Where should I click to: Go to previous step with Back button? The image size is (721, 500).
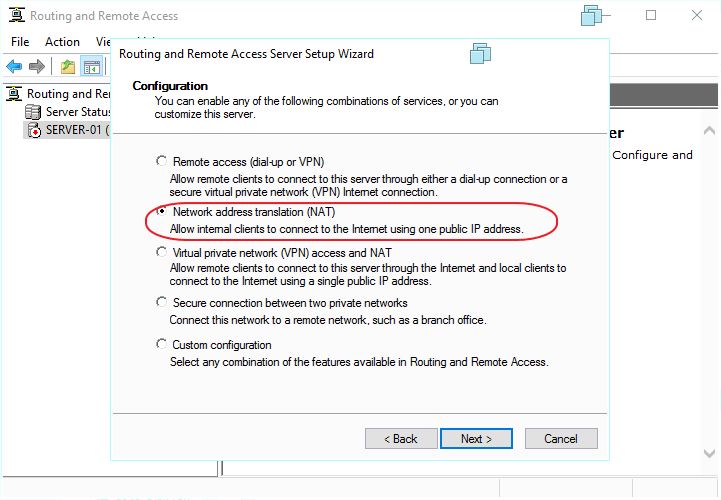[401, 438]
